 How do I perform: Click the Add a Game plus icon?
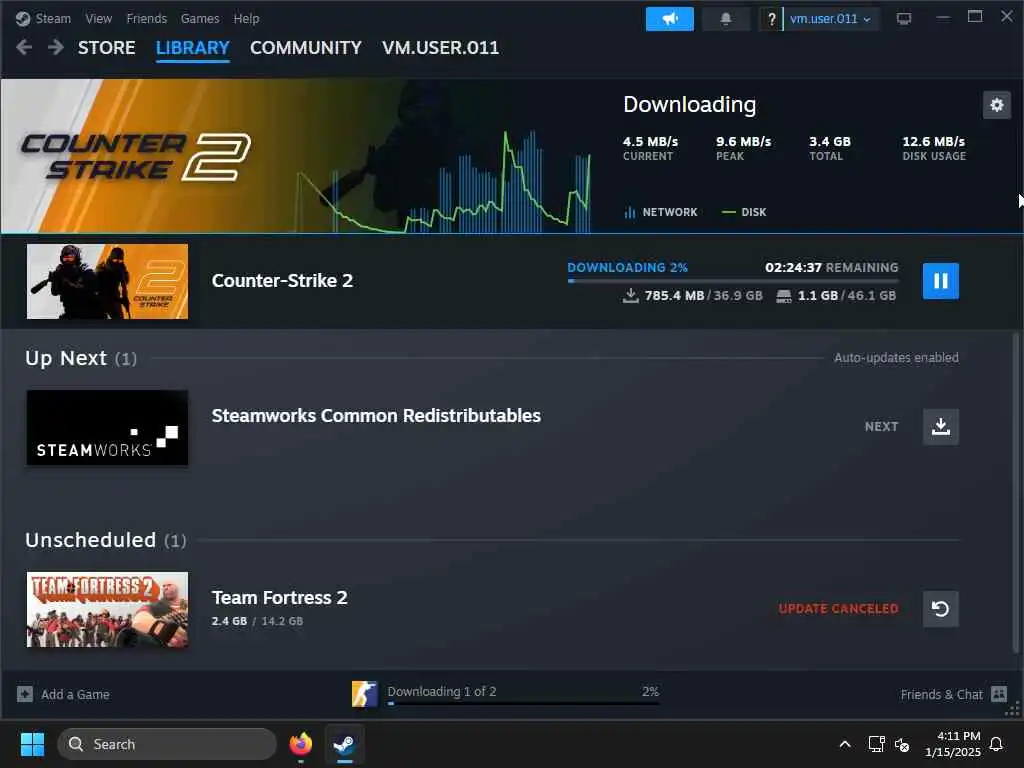tap(25, 694)
